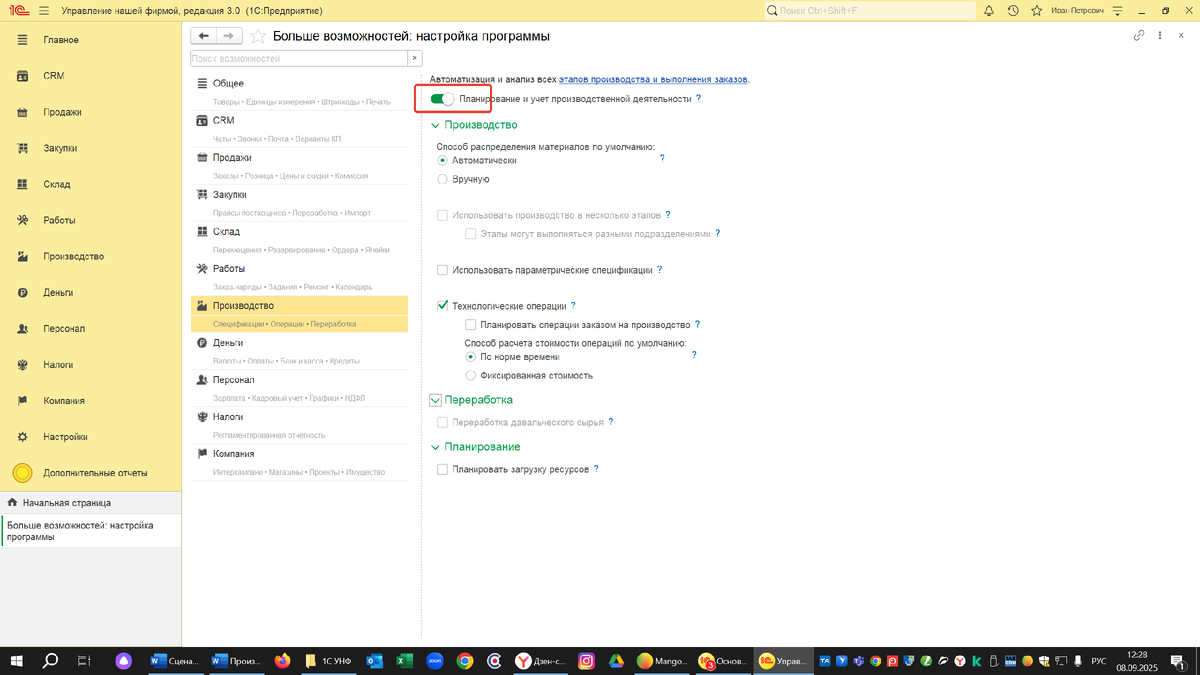Screen dimensions: 1200x675
Task: Open Производство in the yellow navigation panel
Action: pos(73,256)
